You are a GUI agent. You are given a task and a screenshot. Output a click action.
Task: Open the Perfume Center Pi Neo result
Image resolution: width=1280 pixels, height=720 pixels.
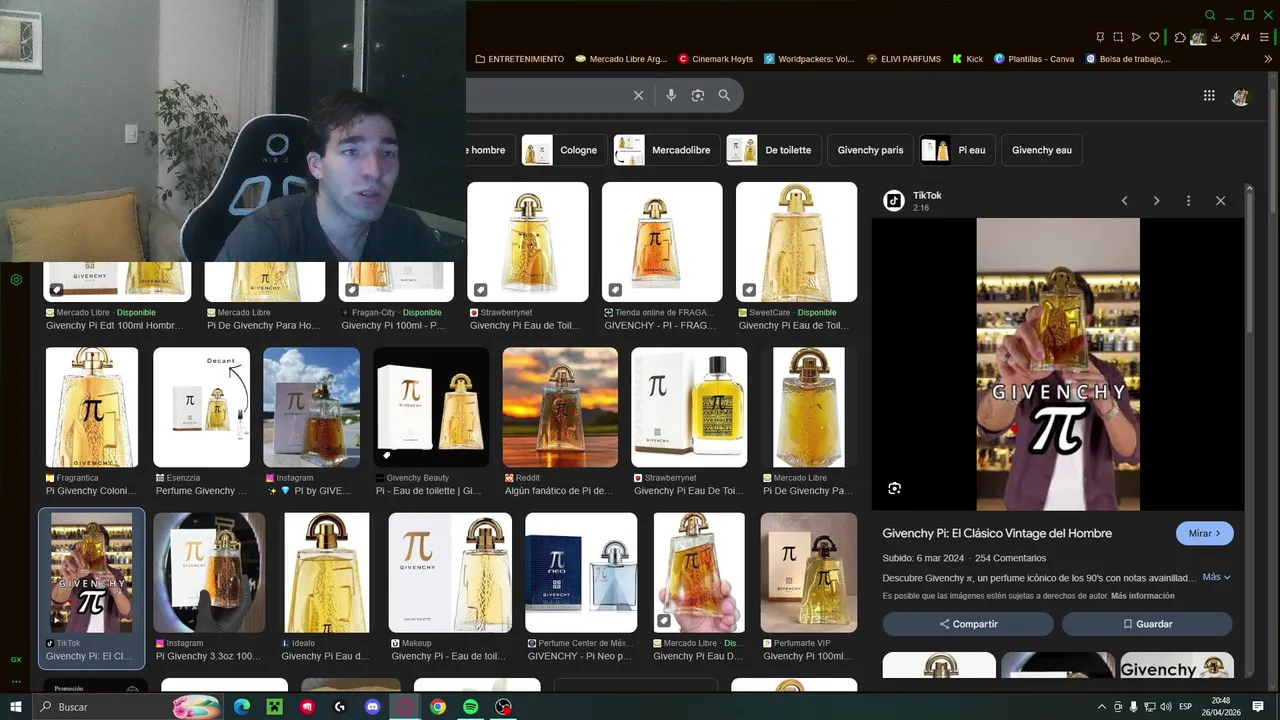click(x=581, y=573)
